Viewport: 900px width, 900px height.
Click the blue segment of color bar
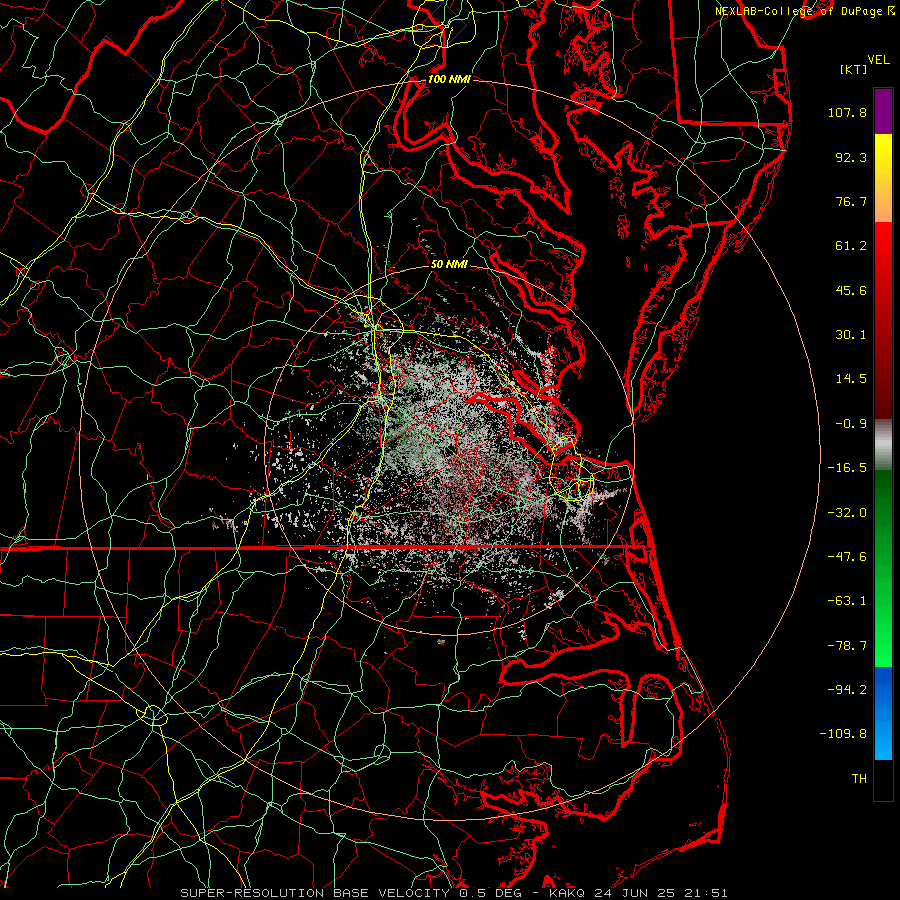tap(883, 713)
